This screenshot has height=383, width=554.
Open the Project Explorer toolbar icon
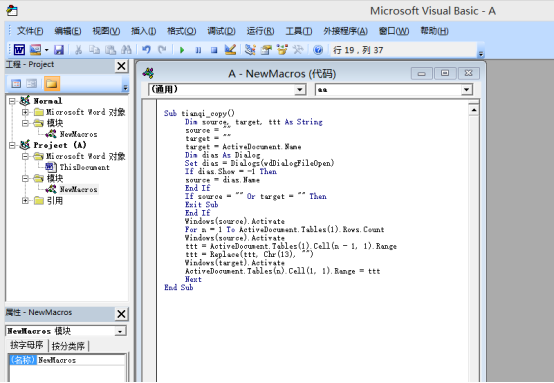click(x=251, y=50)
